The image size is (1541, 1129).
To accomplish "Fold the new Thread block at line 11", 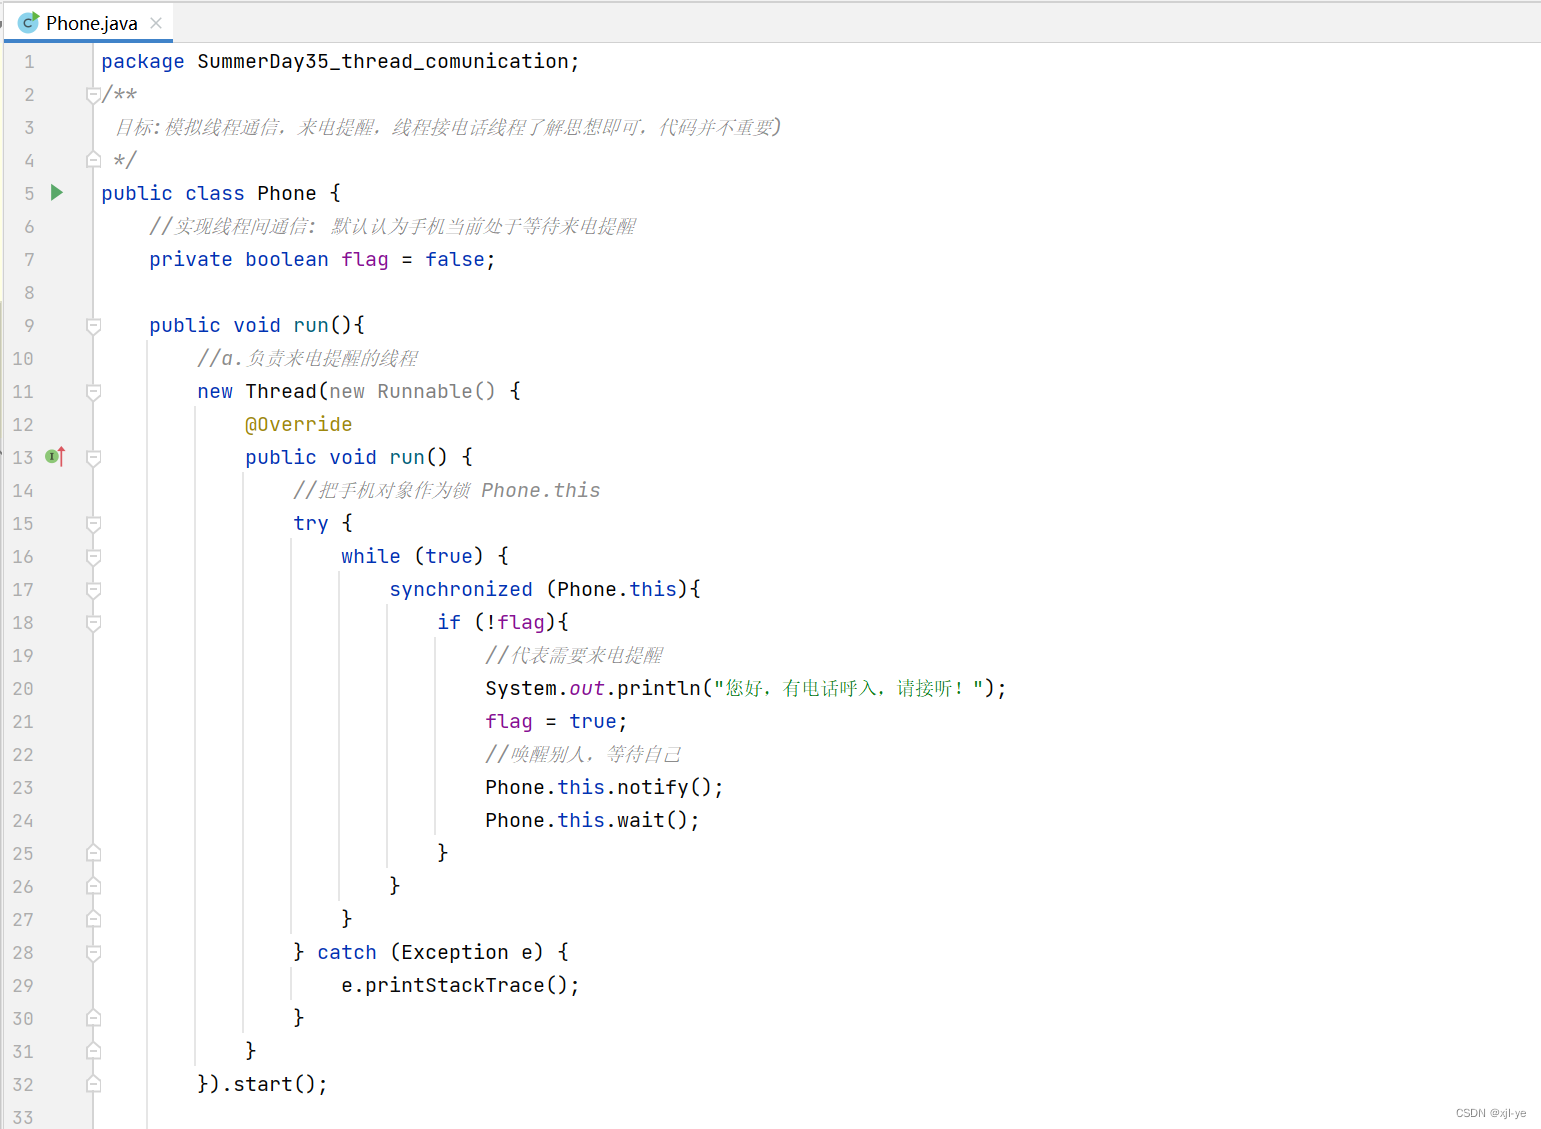I will 93,392.
